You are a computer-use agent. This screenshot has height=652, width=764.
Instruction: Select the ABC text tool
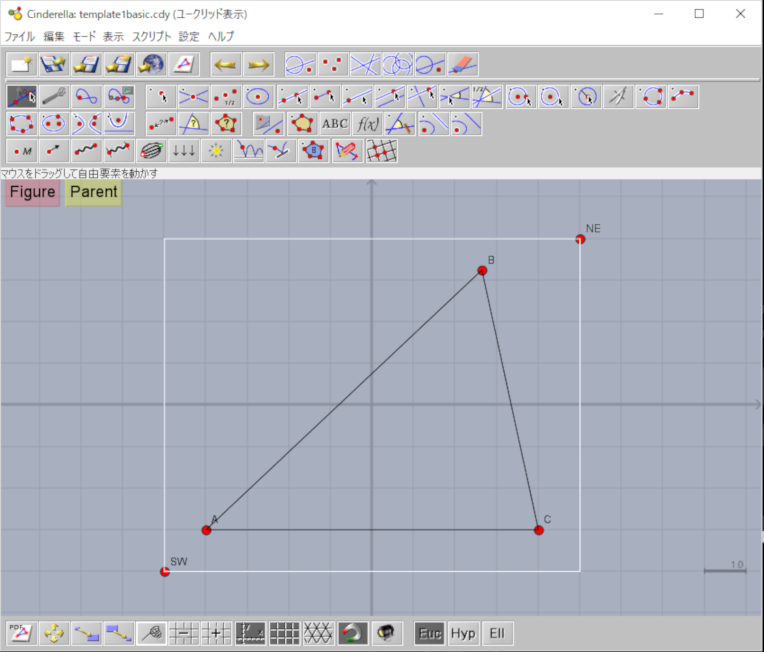(335, 124)
